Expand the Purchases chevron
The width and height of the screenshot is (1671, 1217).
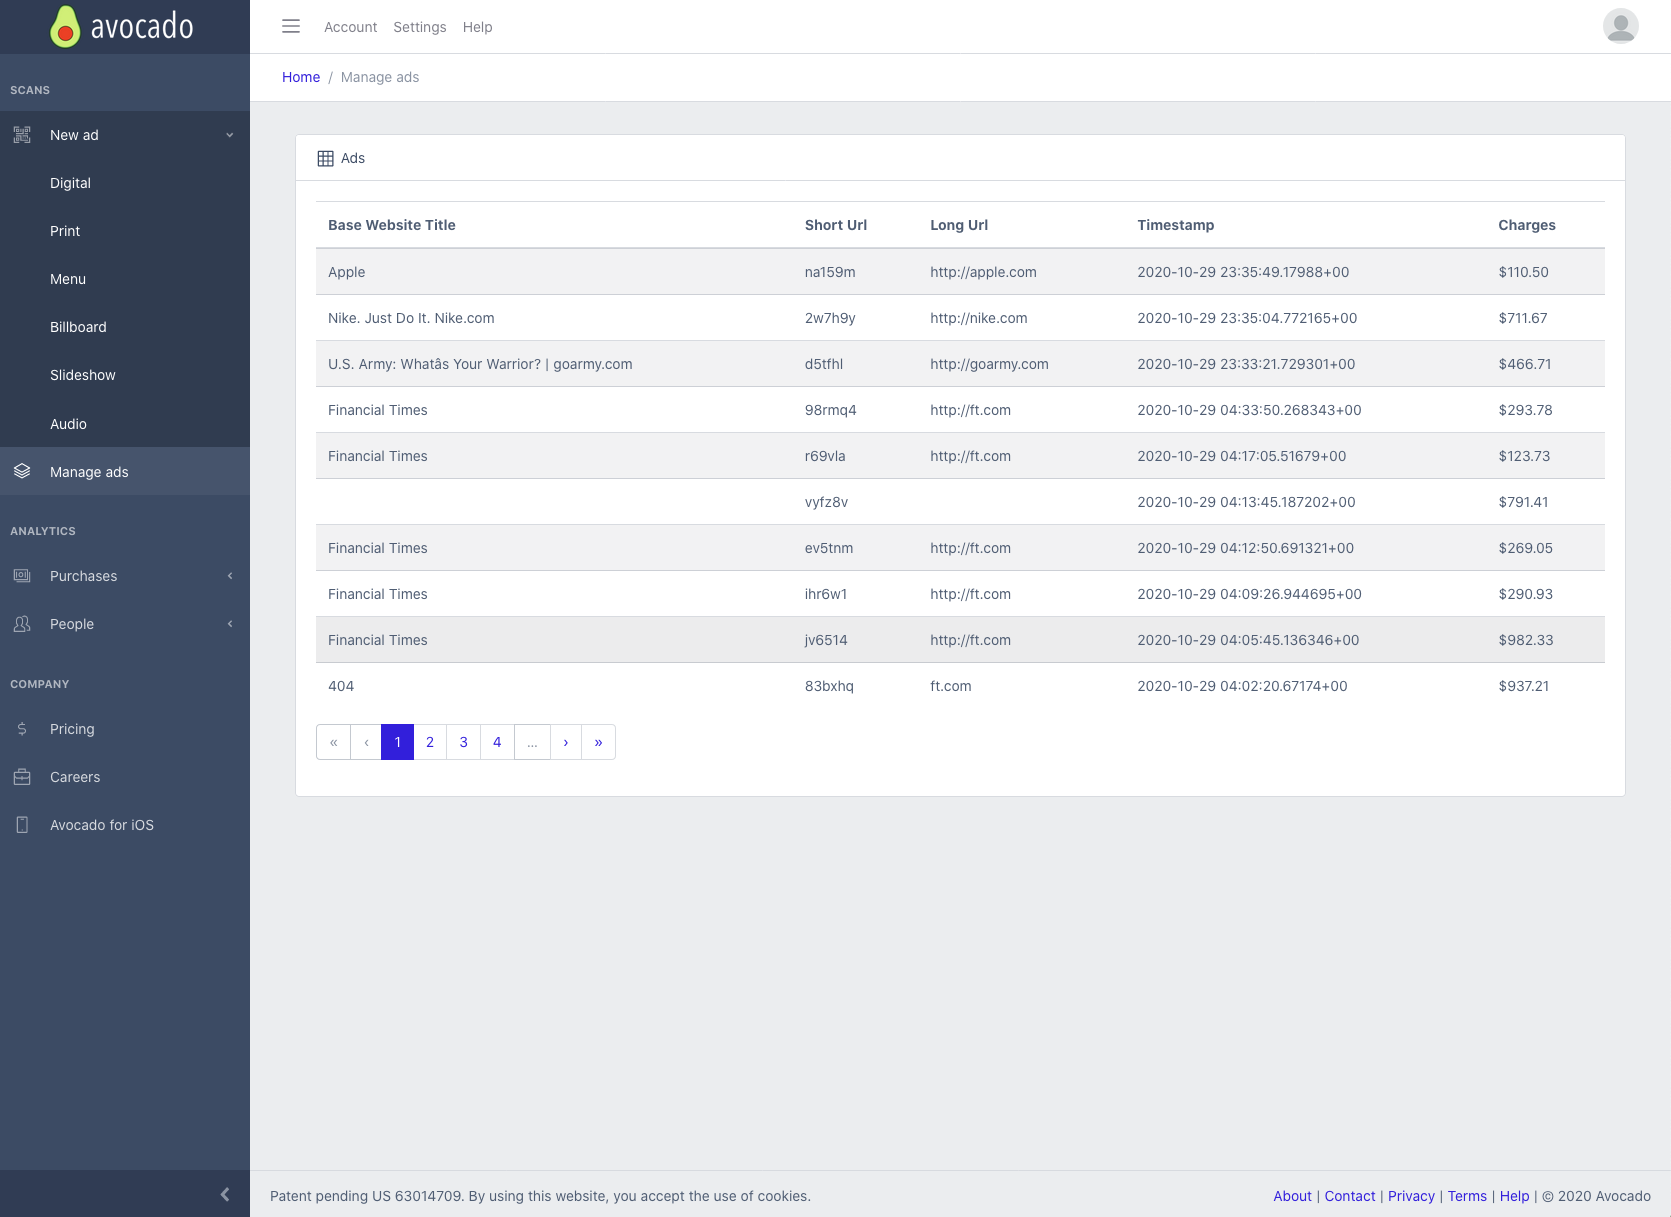tap(230, 576)
